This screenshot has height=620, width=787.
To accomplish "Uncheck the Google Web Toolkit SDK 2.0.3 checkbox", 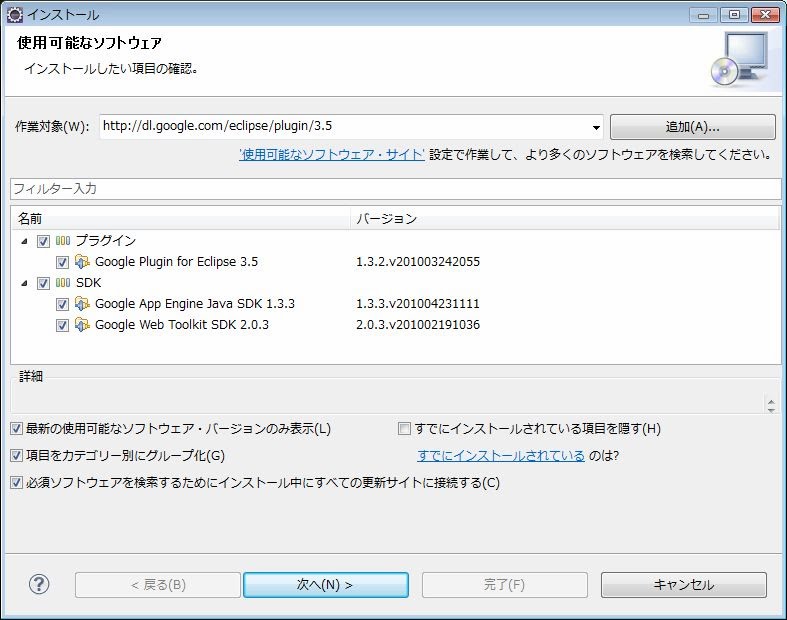I will [62, 325].
